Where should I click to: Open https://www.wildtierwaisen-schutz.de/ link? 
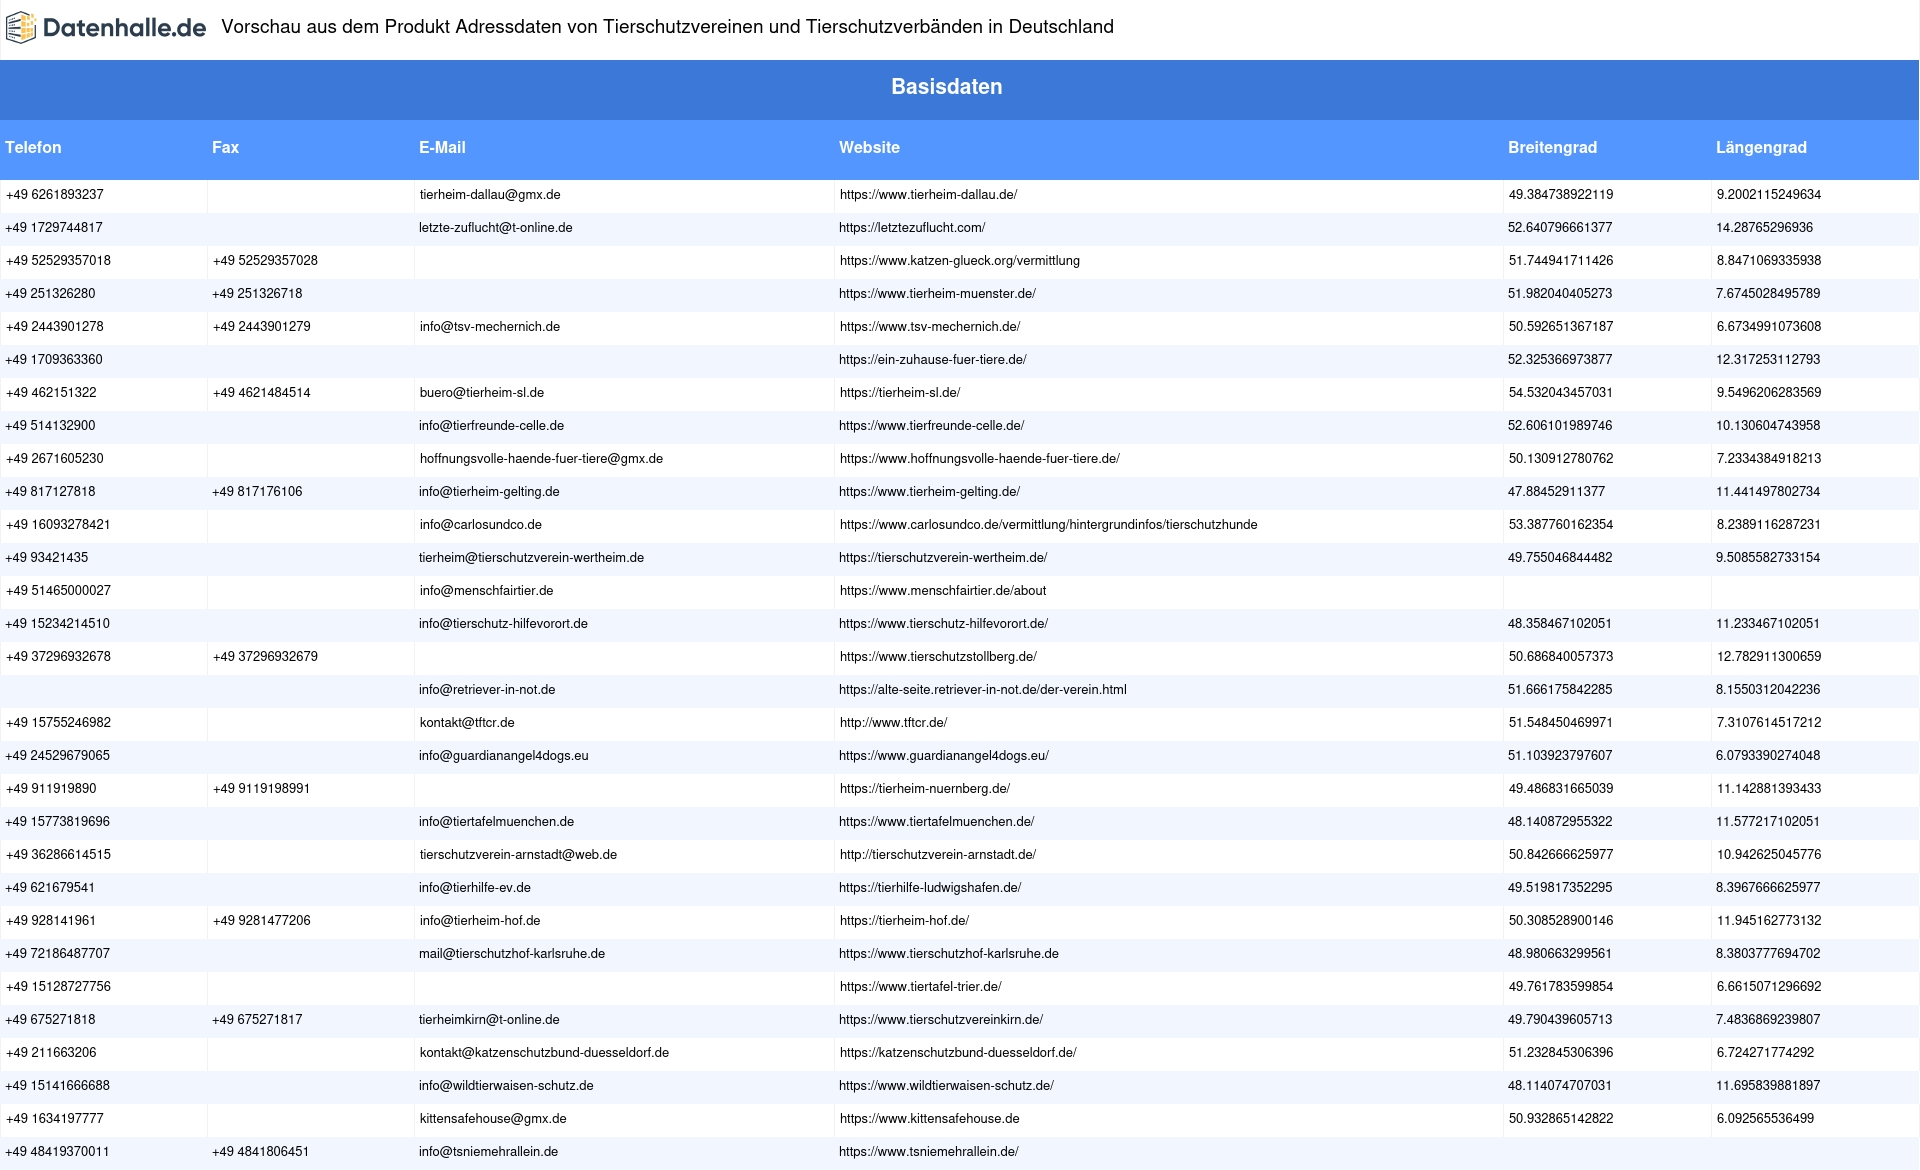(x=946, y=1086)
